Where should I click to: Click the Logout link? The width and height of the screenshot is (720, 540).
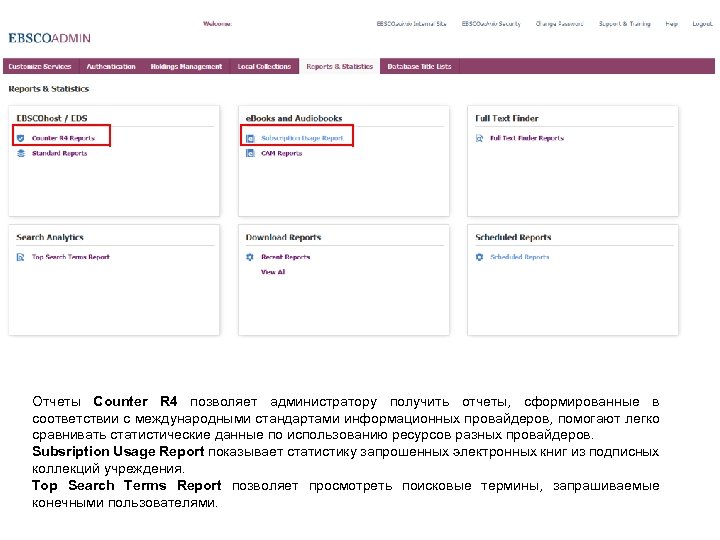tap(703, 23)
